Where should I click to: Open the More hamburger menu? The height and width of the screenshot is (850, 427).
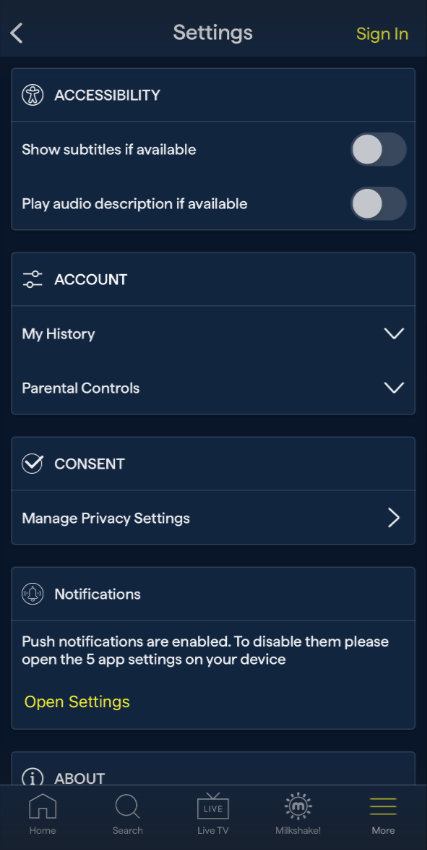383,814
